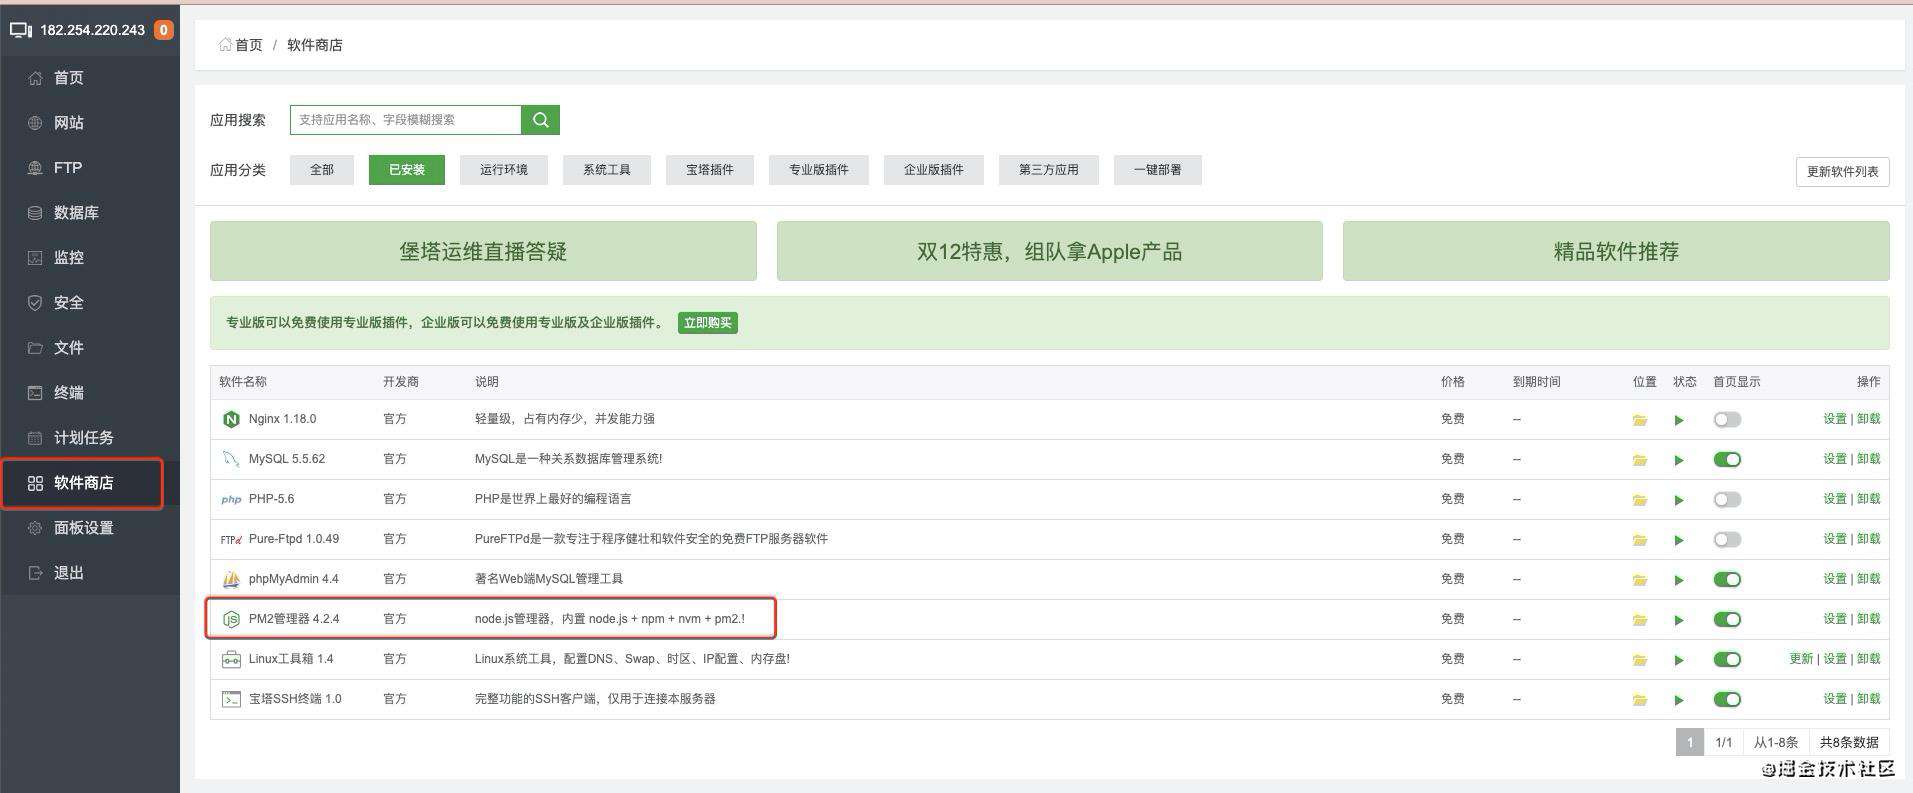The height and width of the screenshot is (793, 1913).
Task: Select the 系统工具 category tab
Action: pos(607,170)
